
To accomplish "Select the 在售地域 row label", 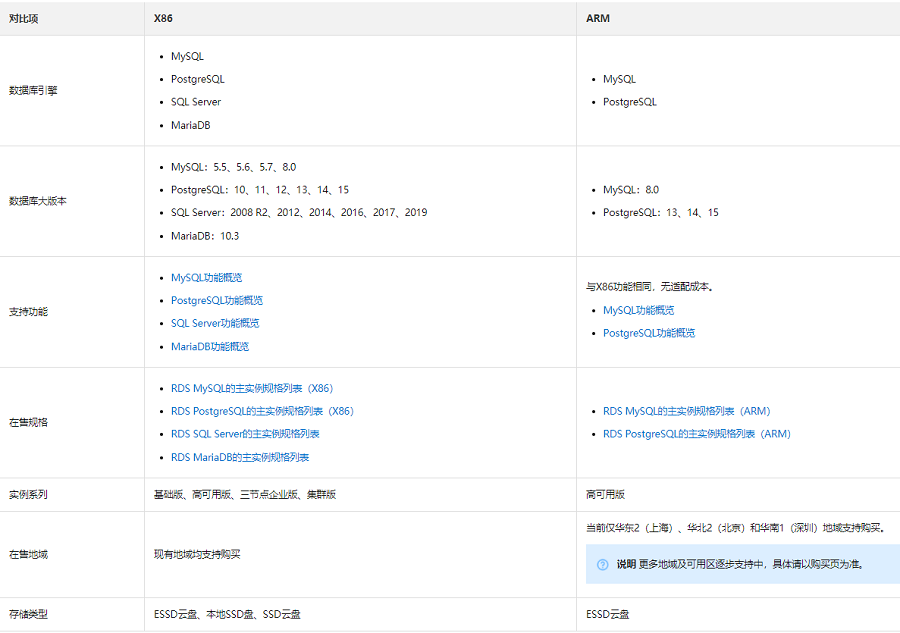I will (x=28, y=555).
